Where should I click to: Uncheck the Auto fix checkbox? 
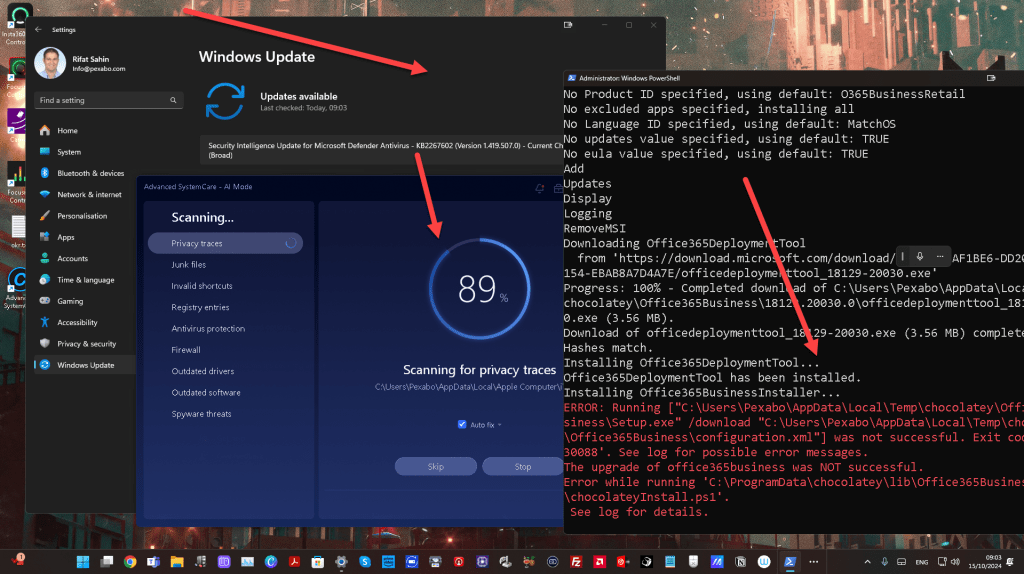pos(462,424)
